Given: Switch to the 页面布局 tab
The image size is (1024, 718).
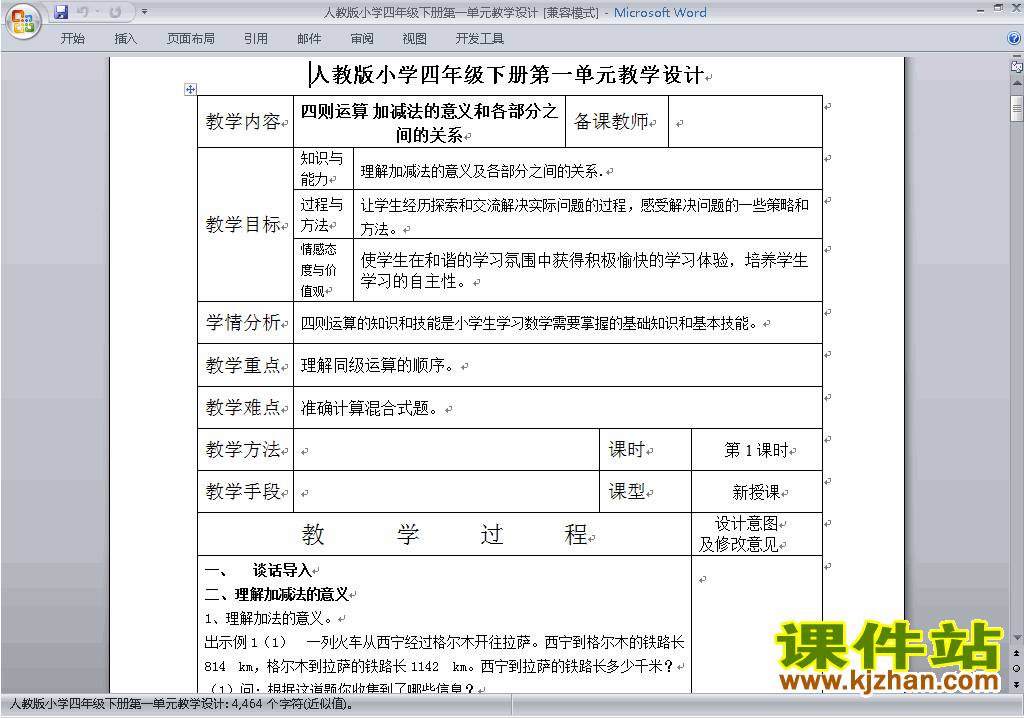Looking at the screenshot, I should pos(190,39).
